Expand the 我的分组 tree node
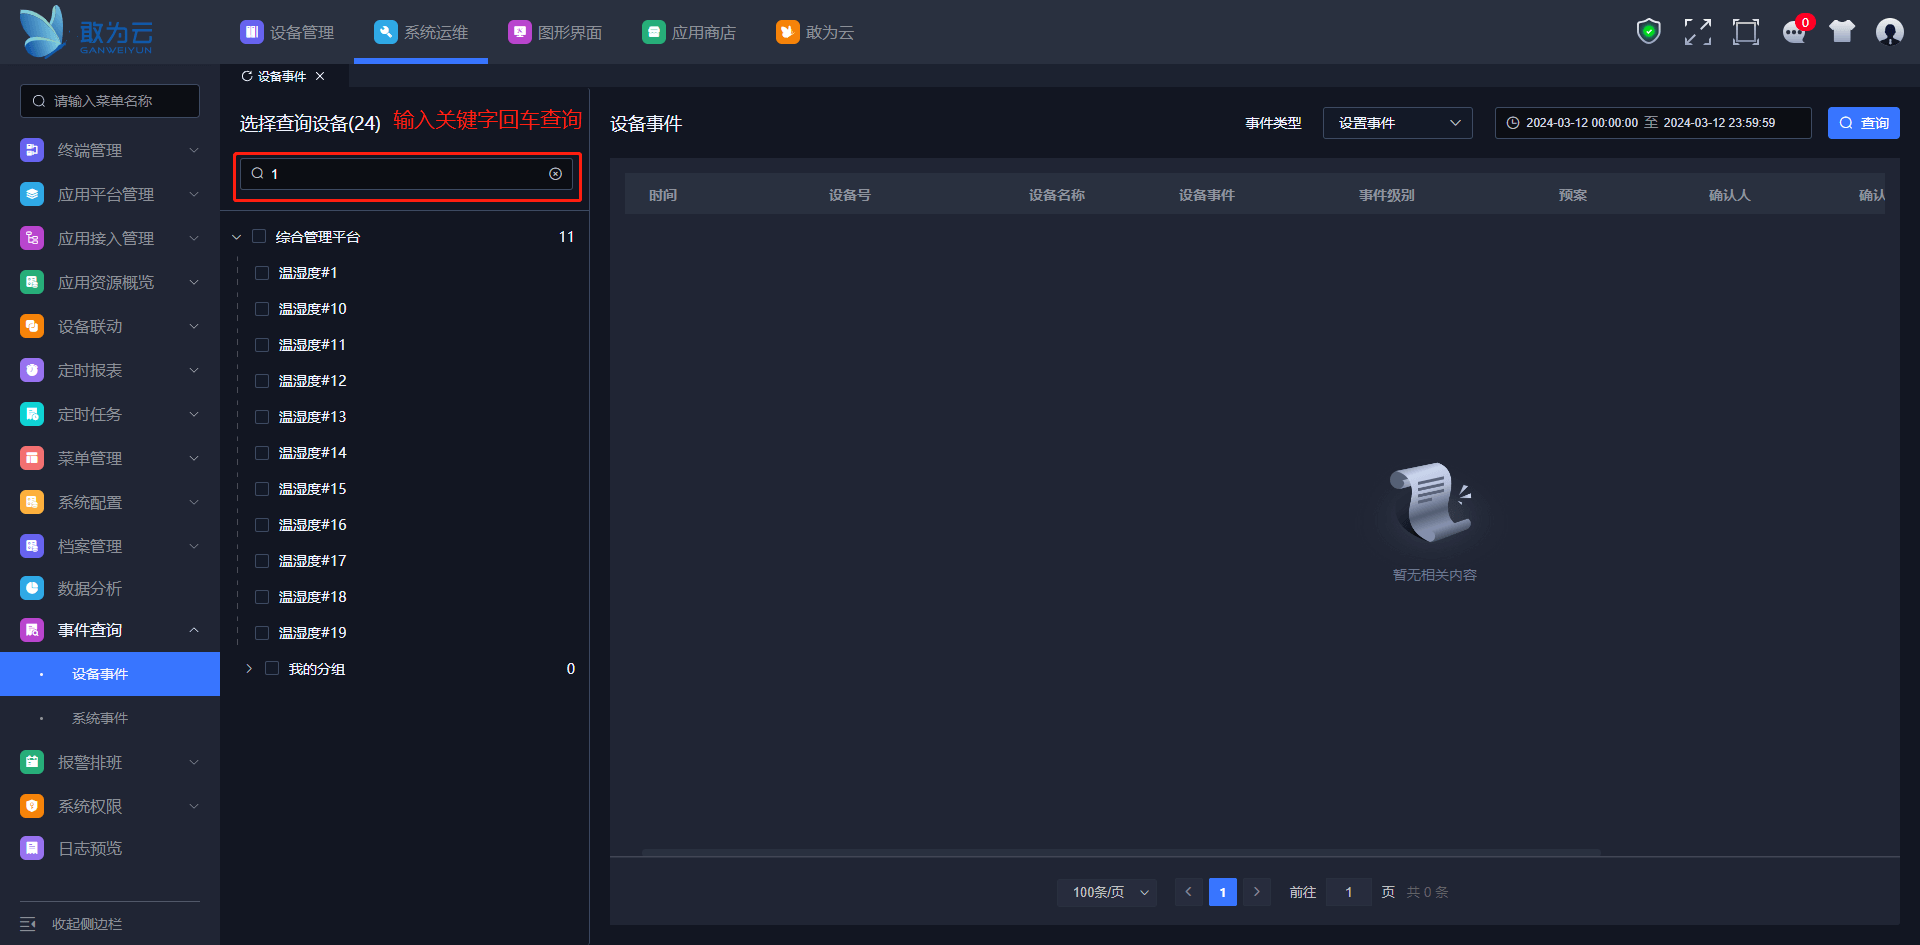This screenshot has height=945, width=1920. click(x=249, y=668)
